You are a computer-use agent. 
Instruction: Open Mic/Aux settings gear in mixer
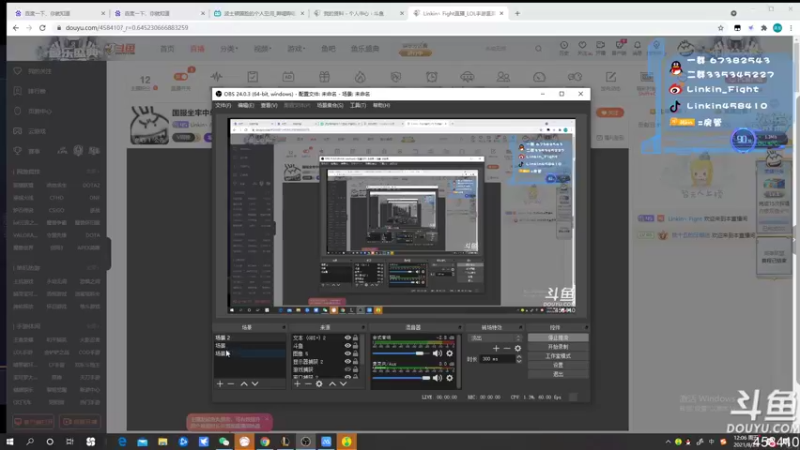pos(449,378)
